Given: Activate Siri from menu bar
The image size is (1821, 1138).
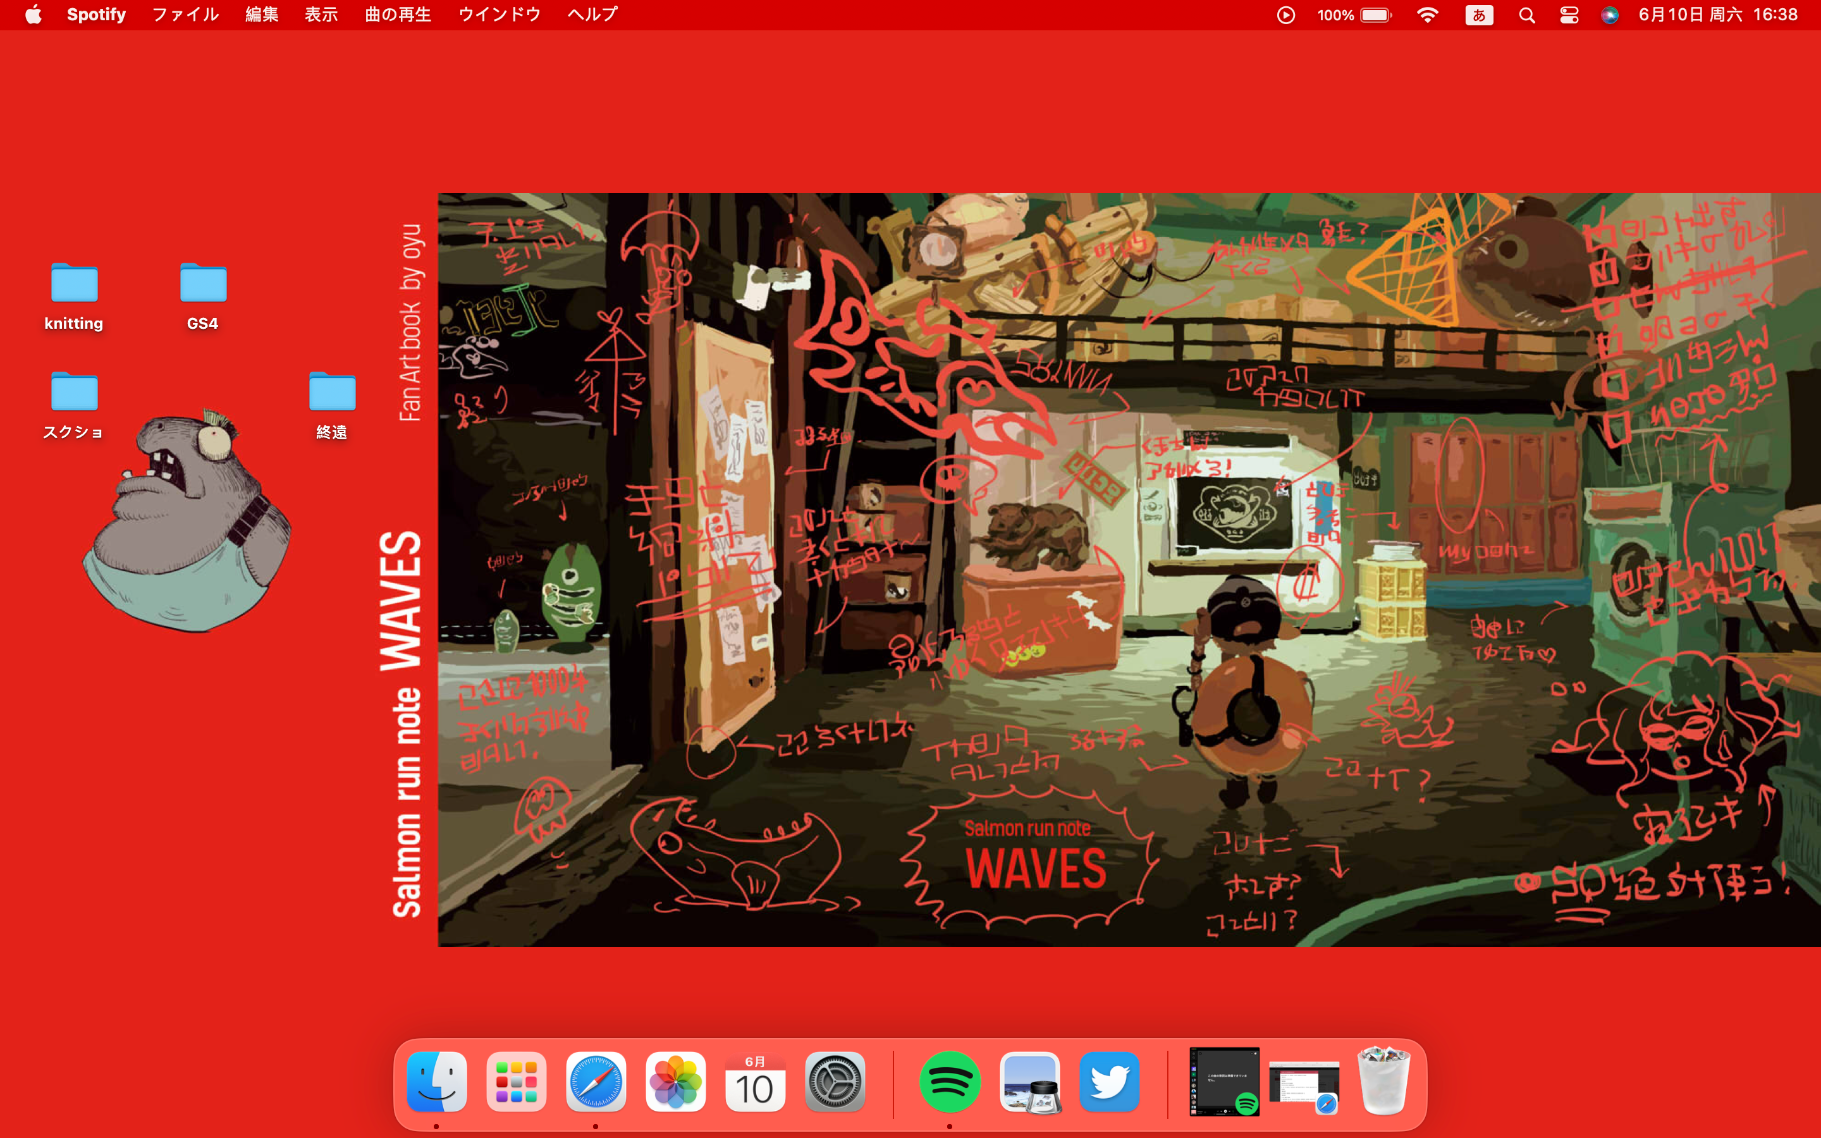Looking at the screenshot, I should [x=1610, y=15].
